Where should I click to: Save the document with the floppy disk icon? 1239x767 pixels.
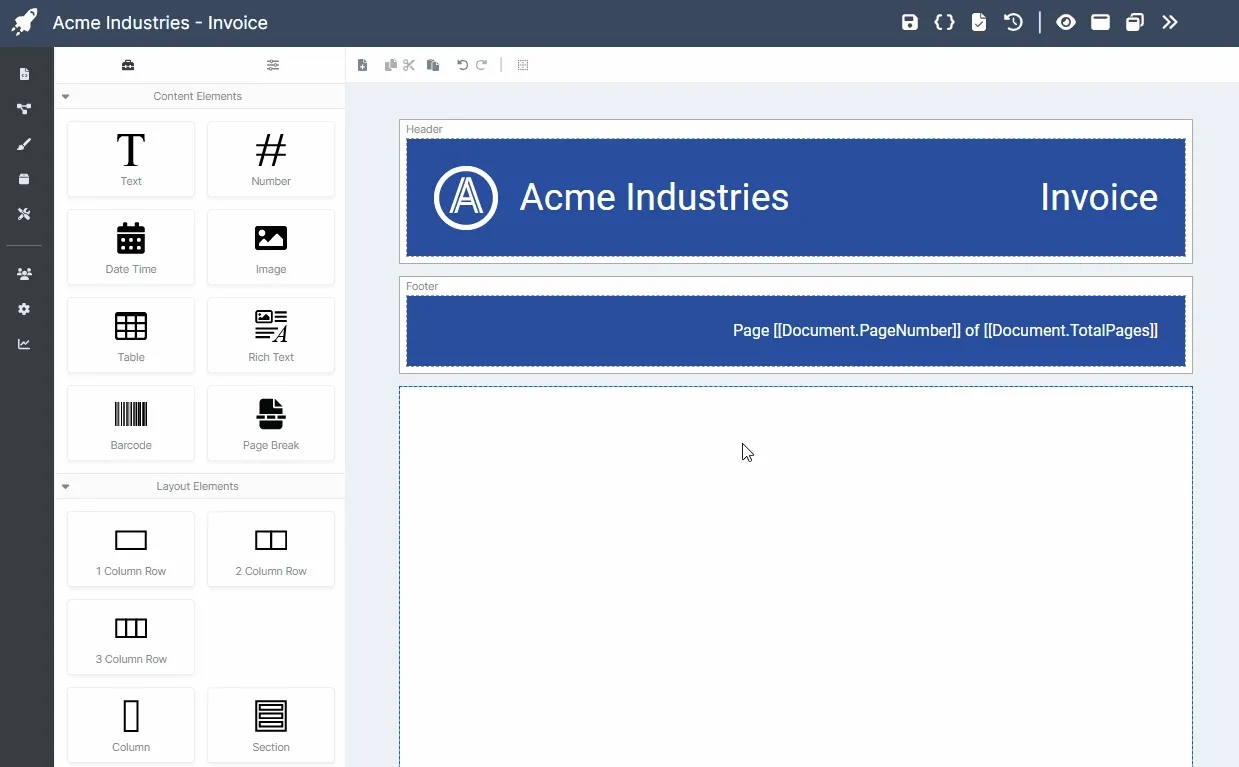click(909, 22)
